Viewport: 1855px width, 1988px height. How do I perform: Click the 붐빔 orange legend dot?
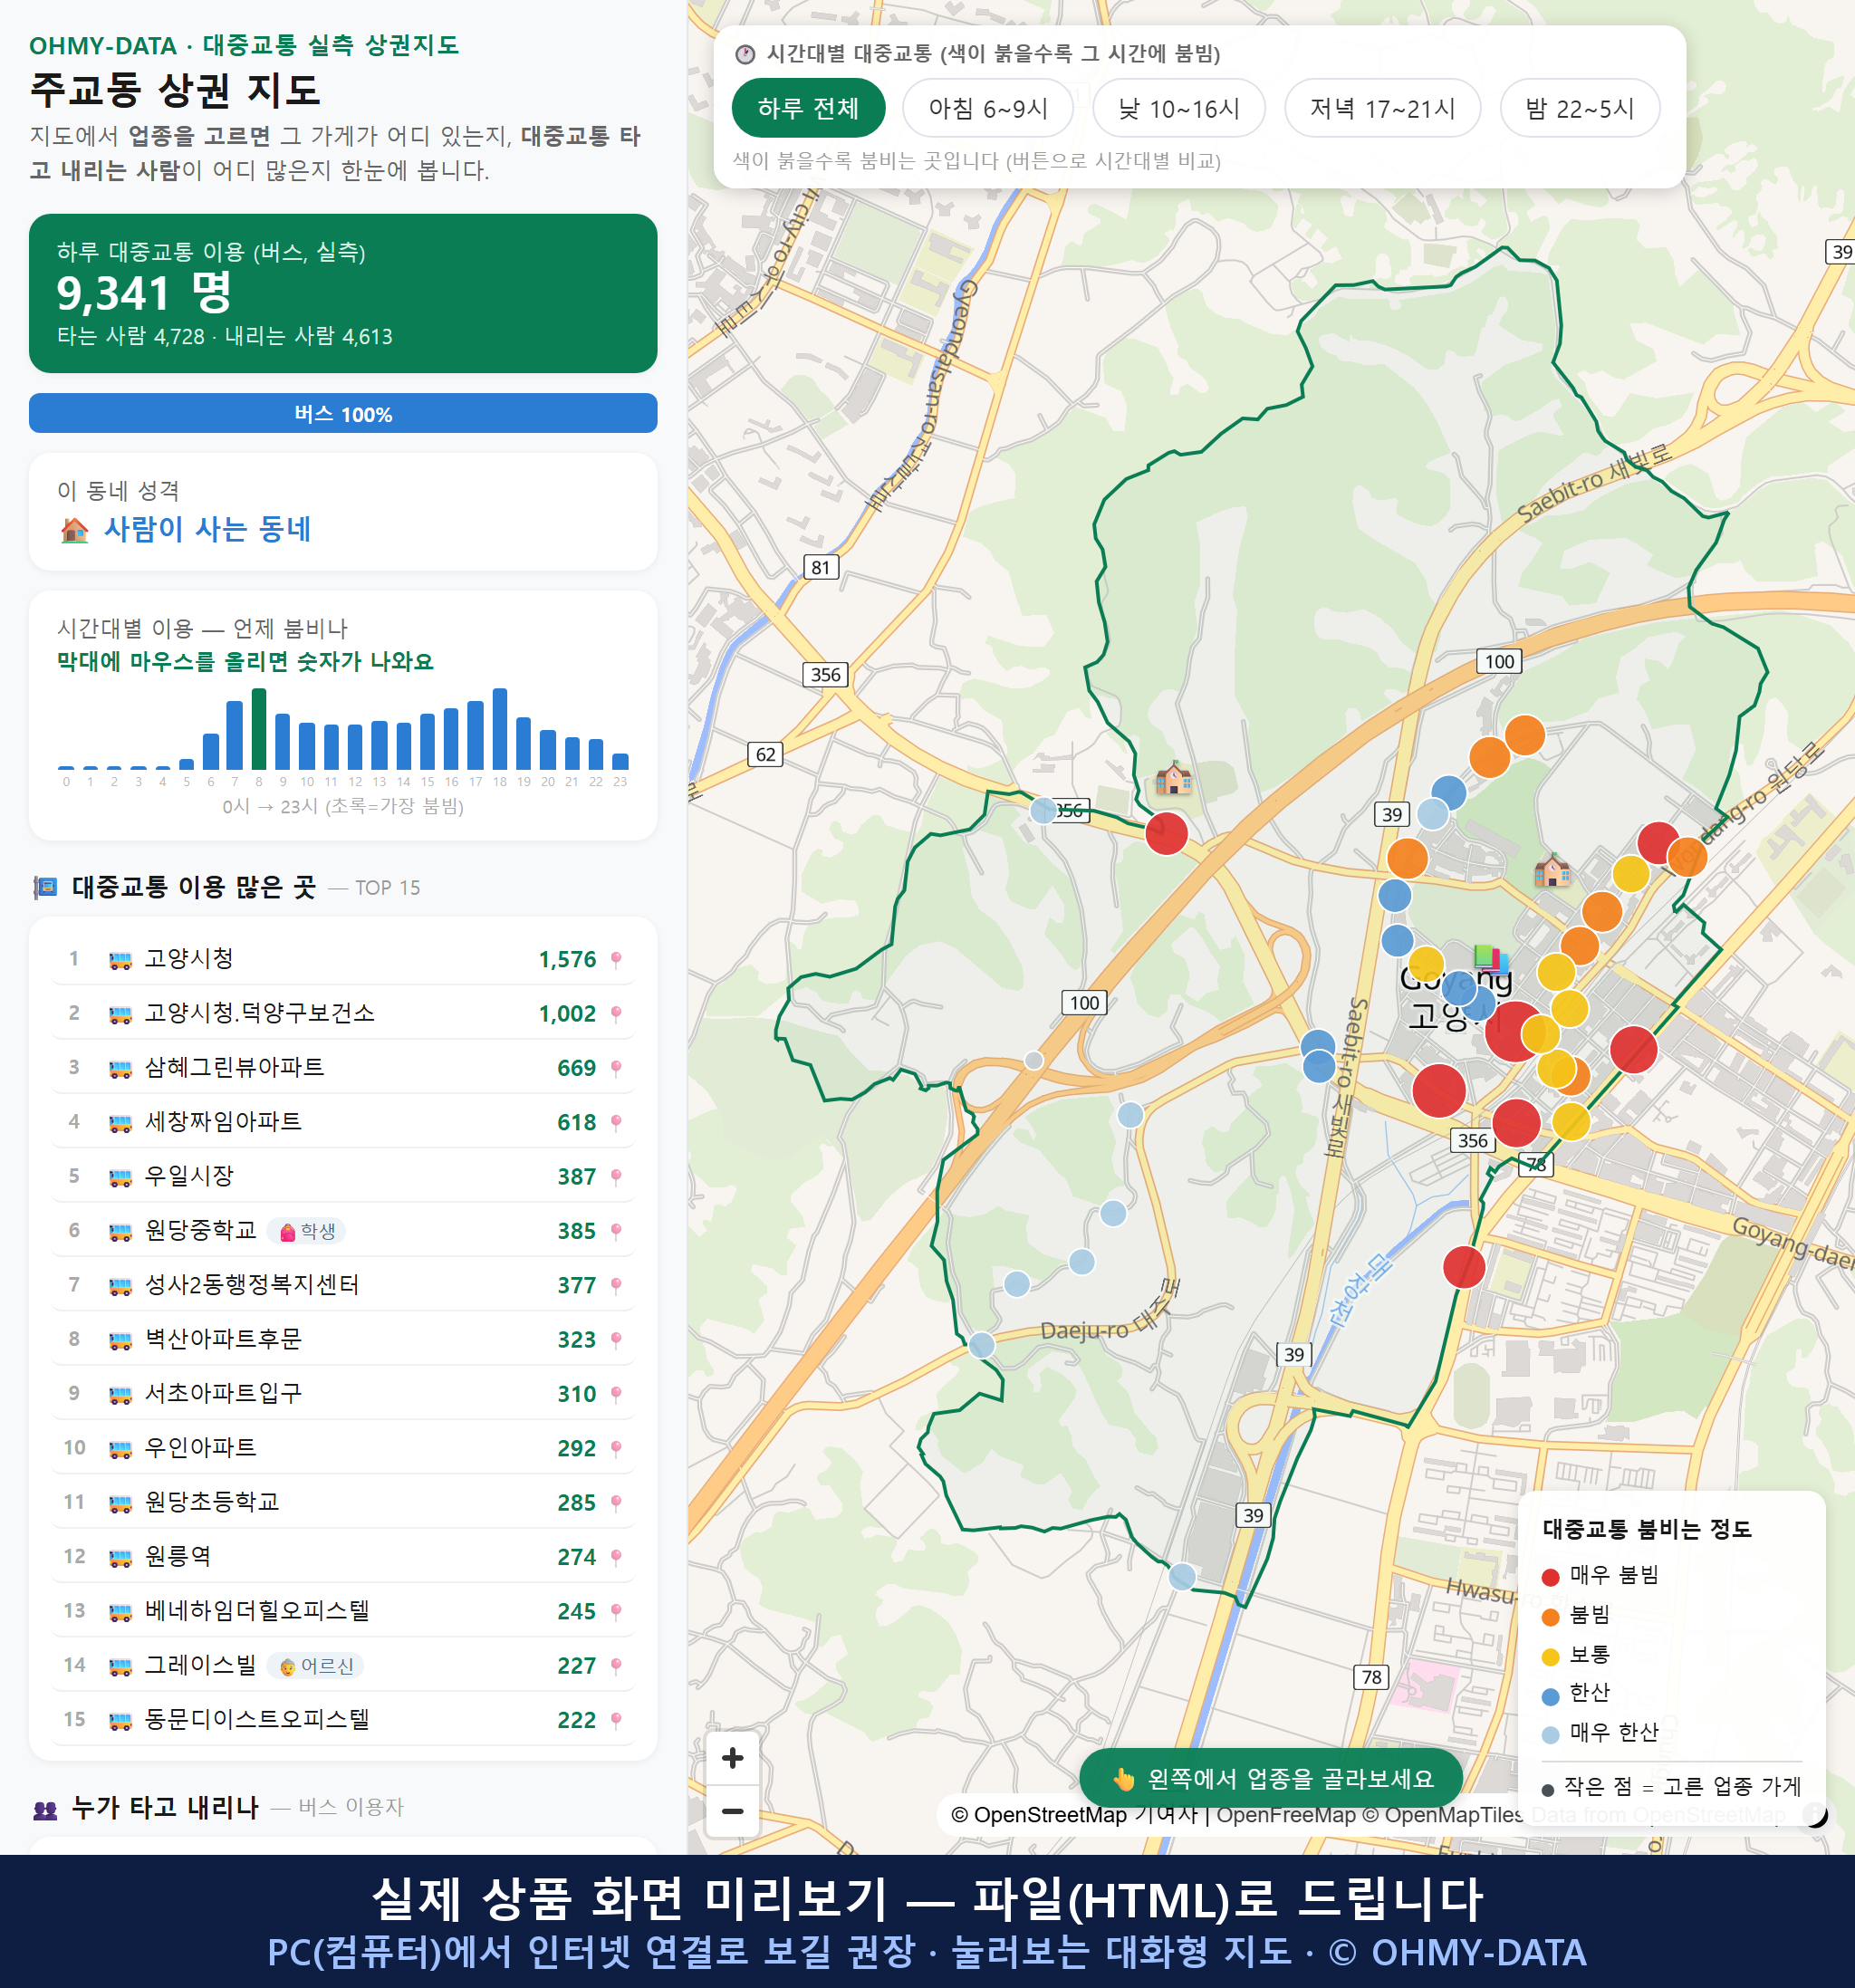[x=1551, y=1617]
